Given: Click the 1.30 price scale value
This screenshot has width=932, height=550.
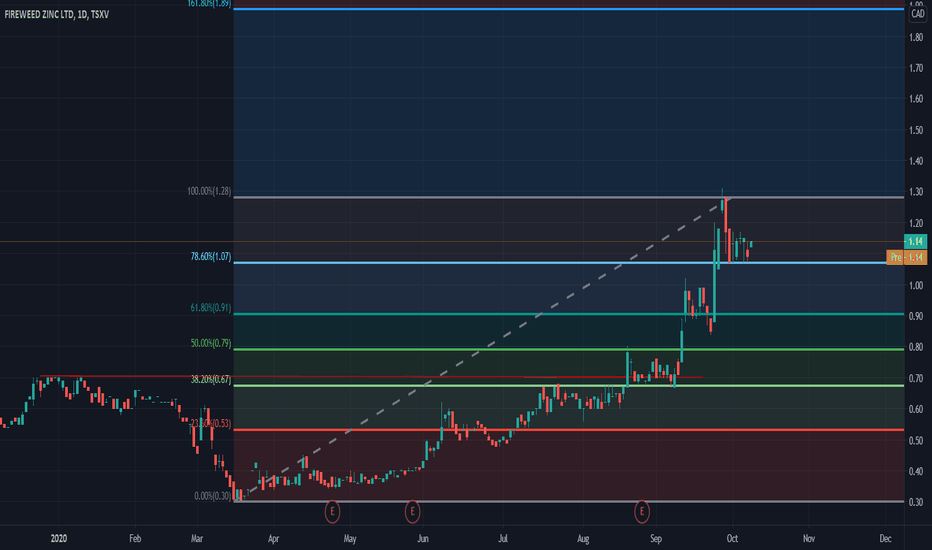Looking at the screenshot, I should point(916,192).
